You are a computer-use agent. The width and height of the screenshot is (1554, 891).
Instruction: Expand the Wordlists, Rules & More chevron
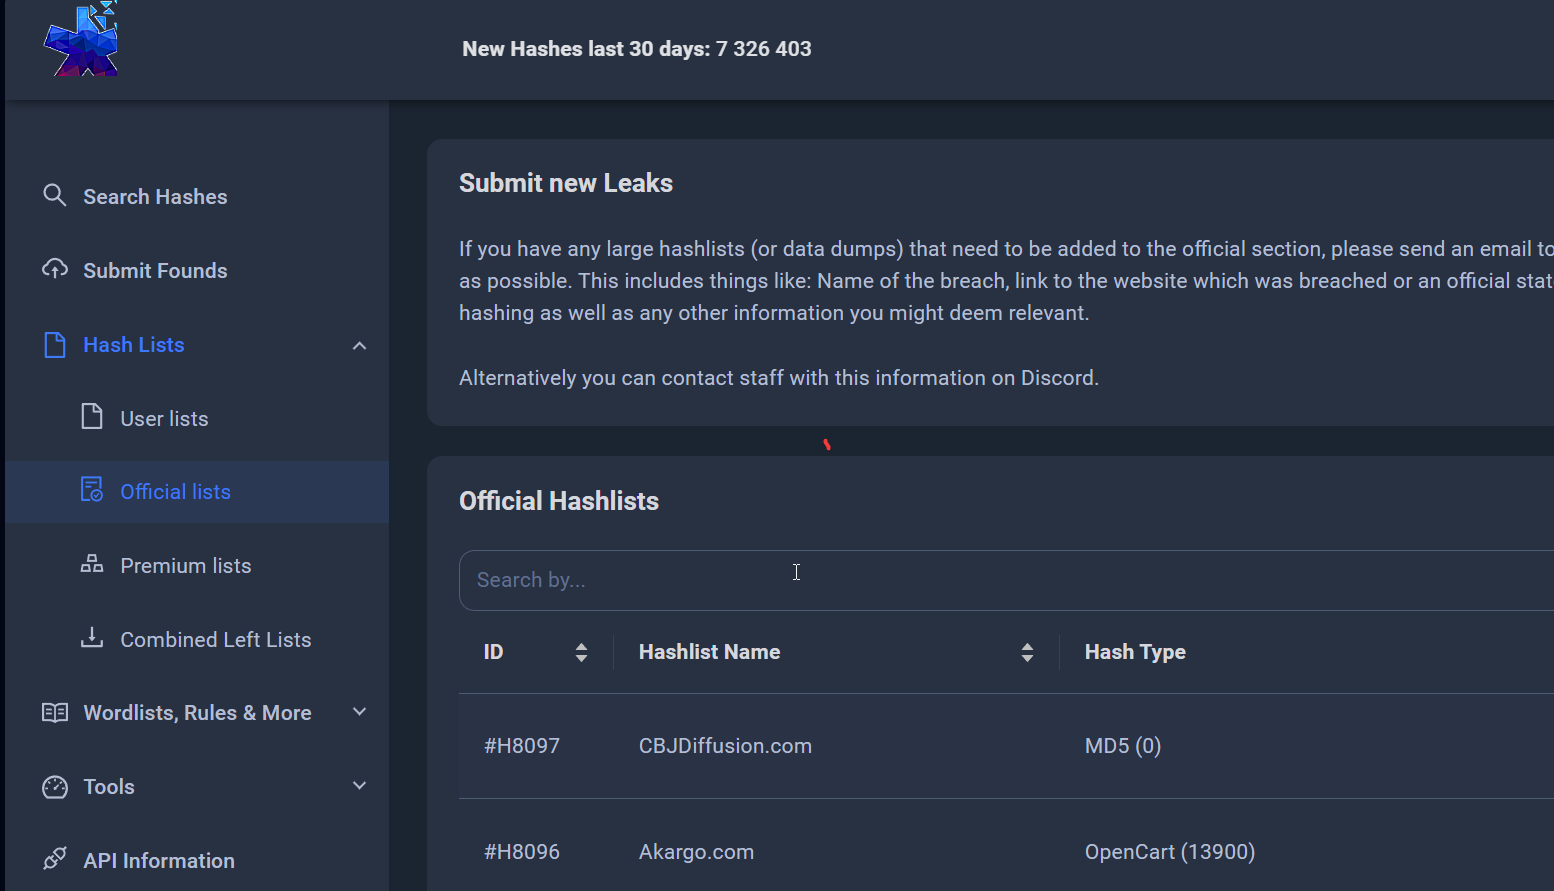click(x=360, y=712)
